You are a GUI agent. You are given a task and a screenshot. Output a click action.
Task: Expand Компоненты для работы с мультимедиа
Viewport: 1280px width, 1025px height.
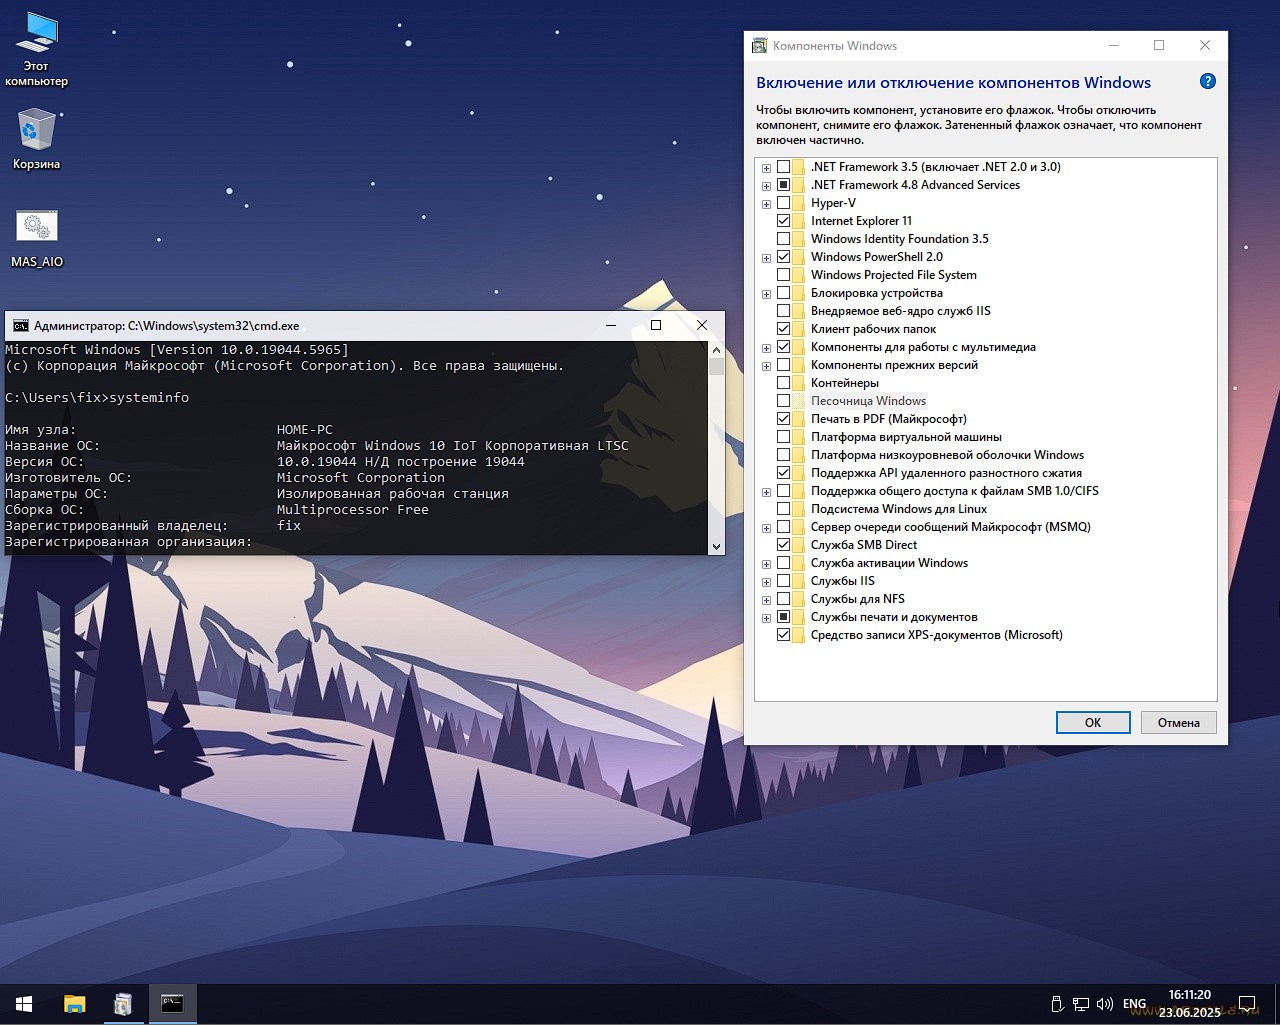(x=766, y=348)
